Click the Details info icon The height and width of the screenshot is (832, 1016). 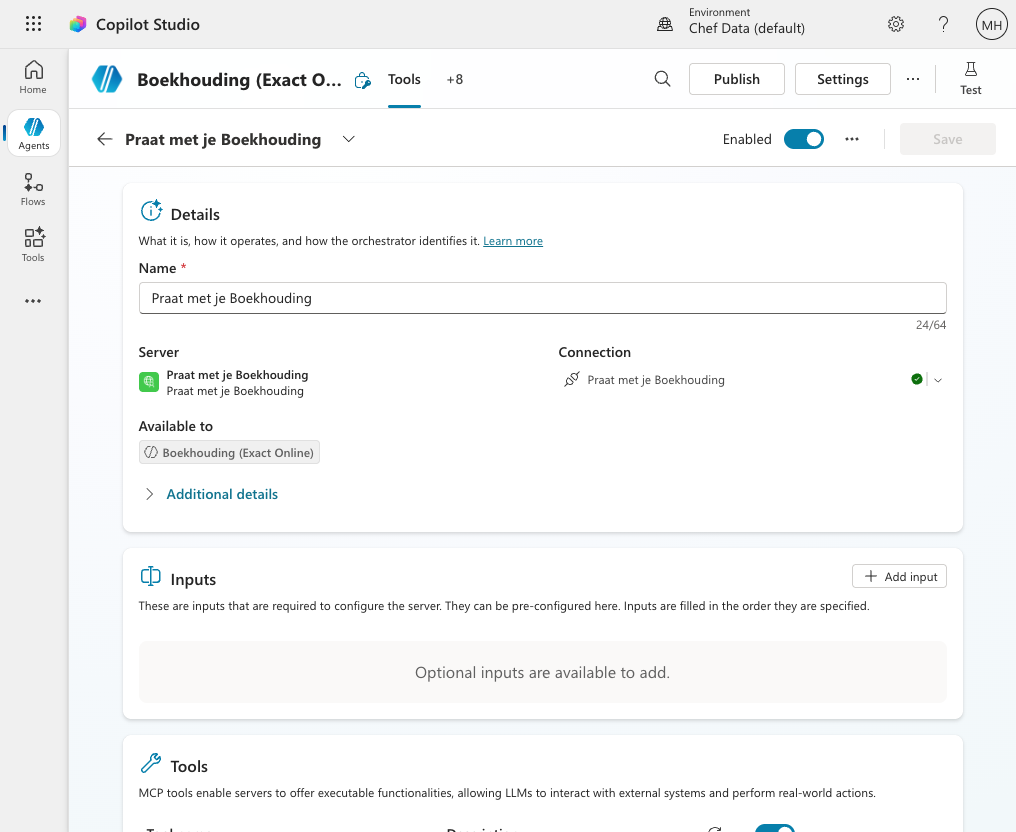pos(151,211)
